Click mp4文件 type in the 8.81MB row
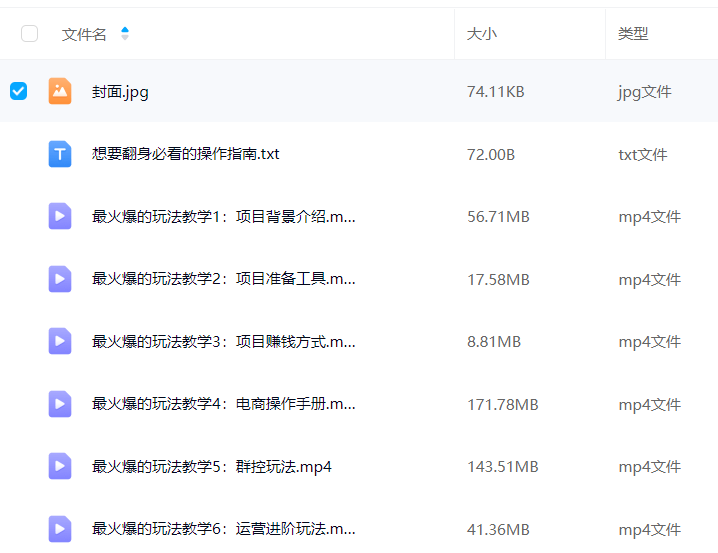 pos(649,342)
